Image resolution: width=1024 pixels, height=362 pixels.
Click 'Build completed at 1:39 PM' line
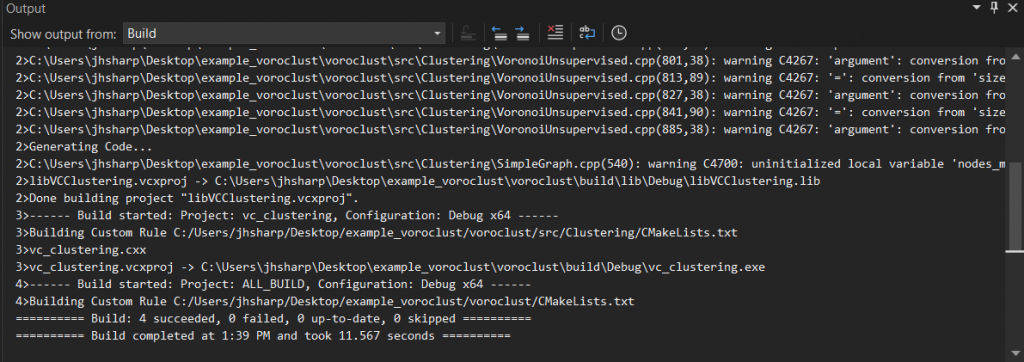[x=263, y=336]
